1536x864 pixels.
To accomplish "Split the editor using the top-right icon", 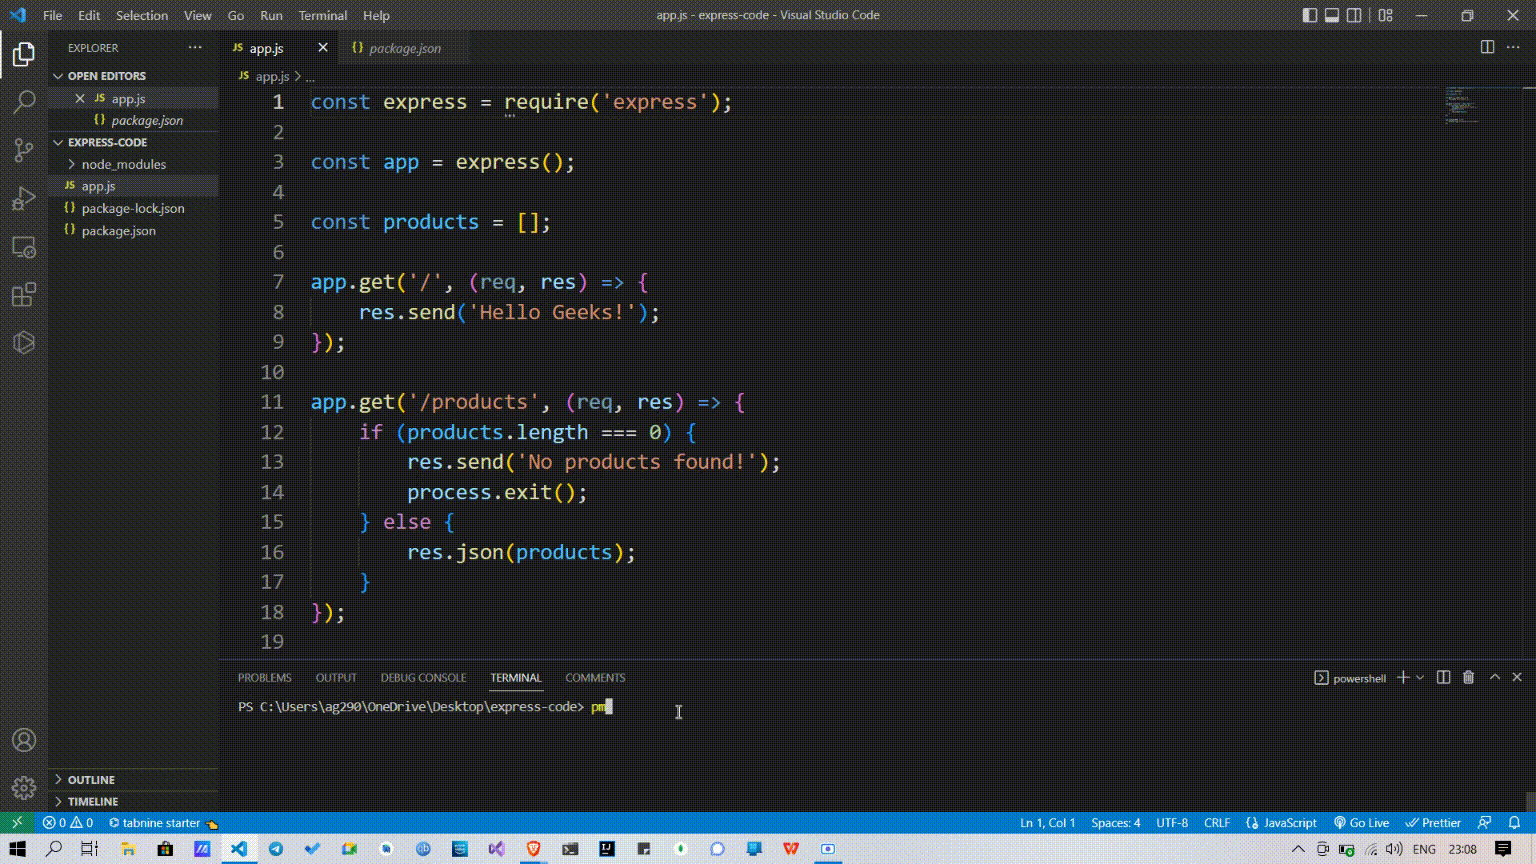I will (1489, 47).
